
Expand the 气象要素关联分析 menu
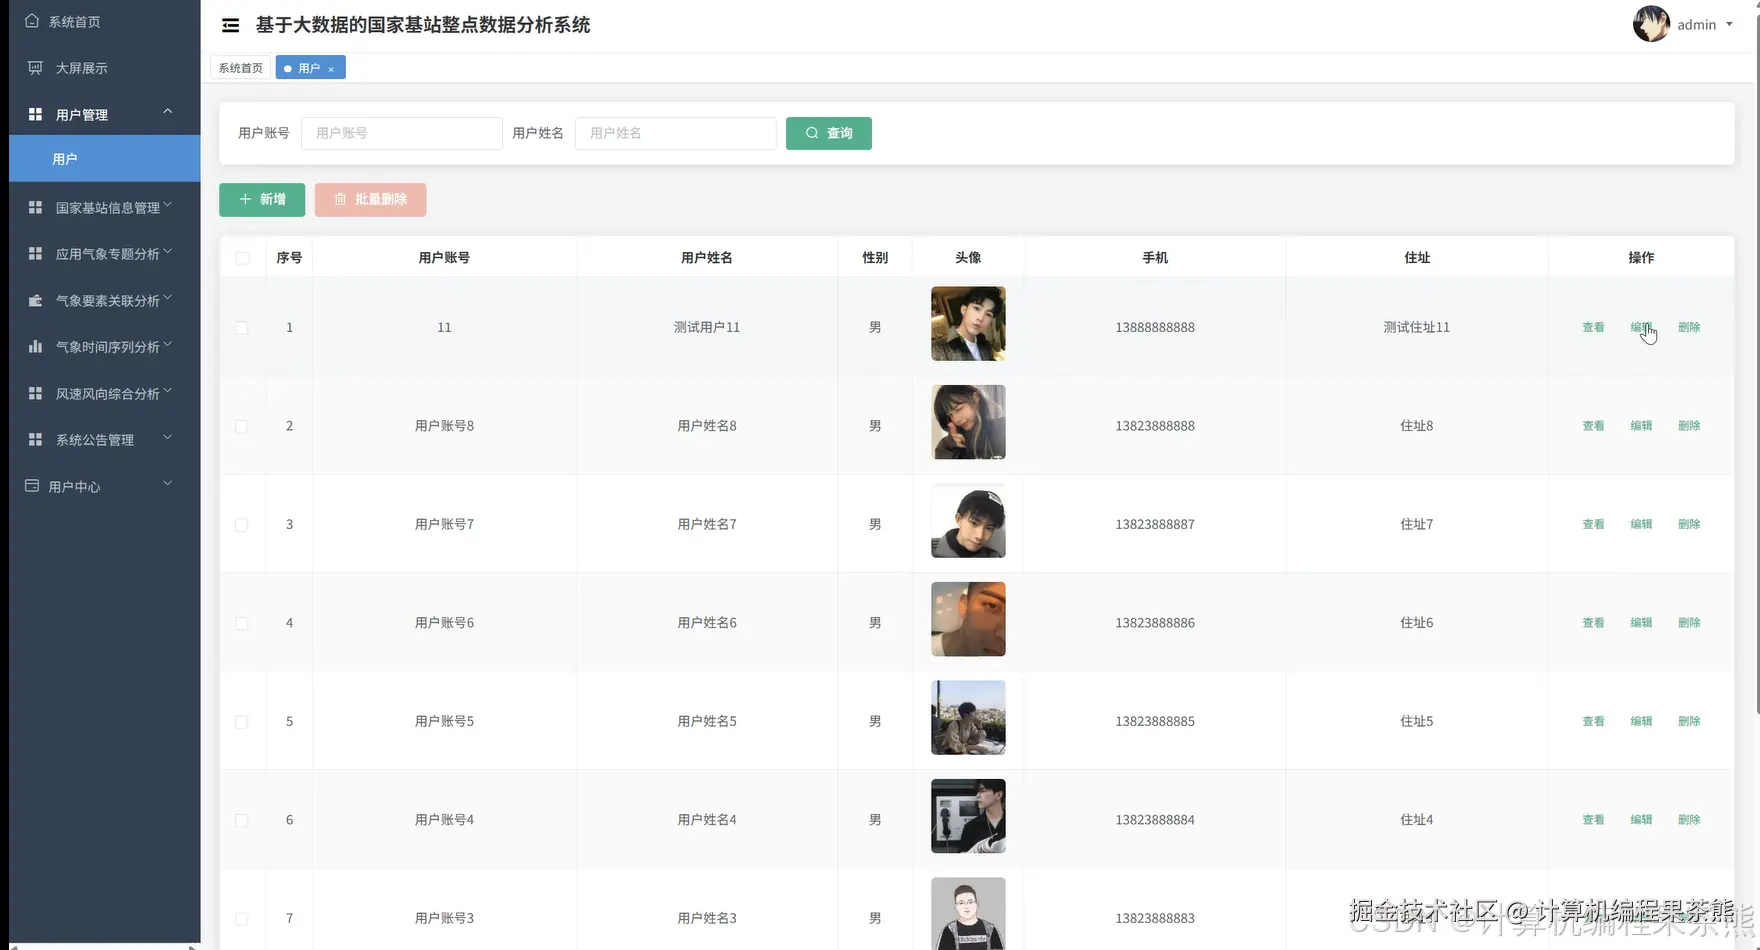pos(168,297)
